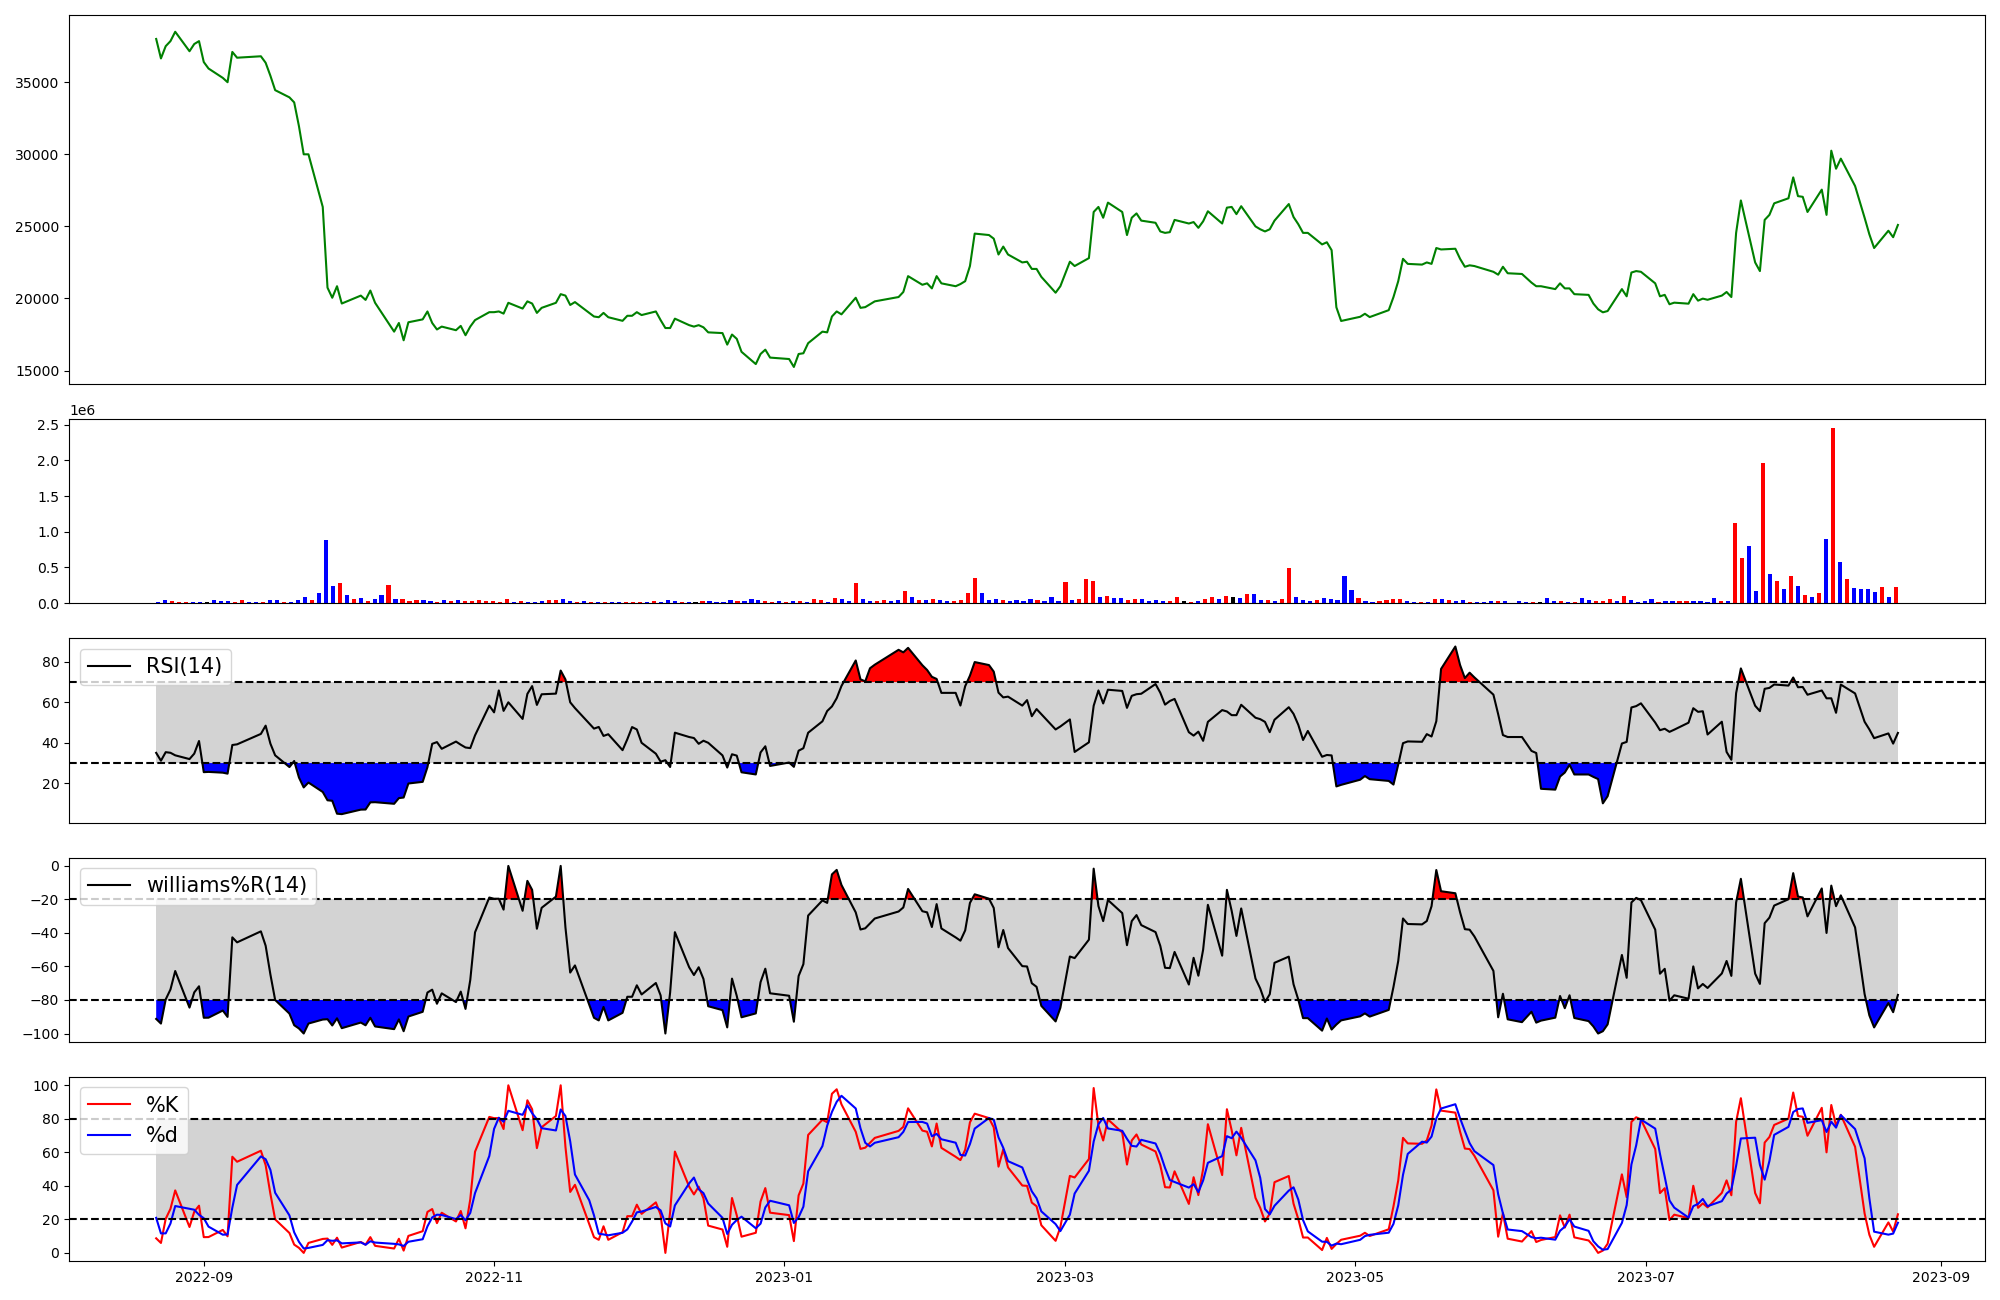Image resolution: width=2000 pixels, height=1300 pixels.
Task: Click the -100 tick on the Williams %R axis
Action: (43, 1034)
